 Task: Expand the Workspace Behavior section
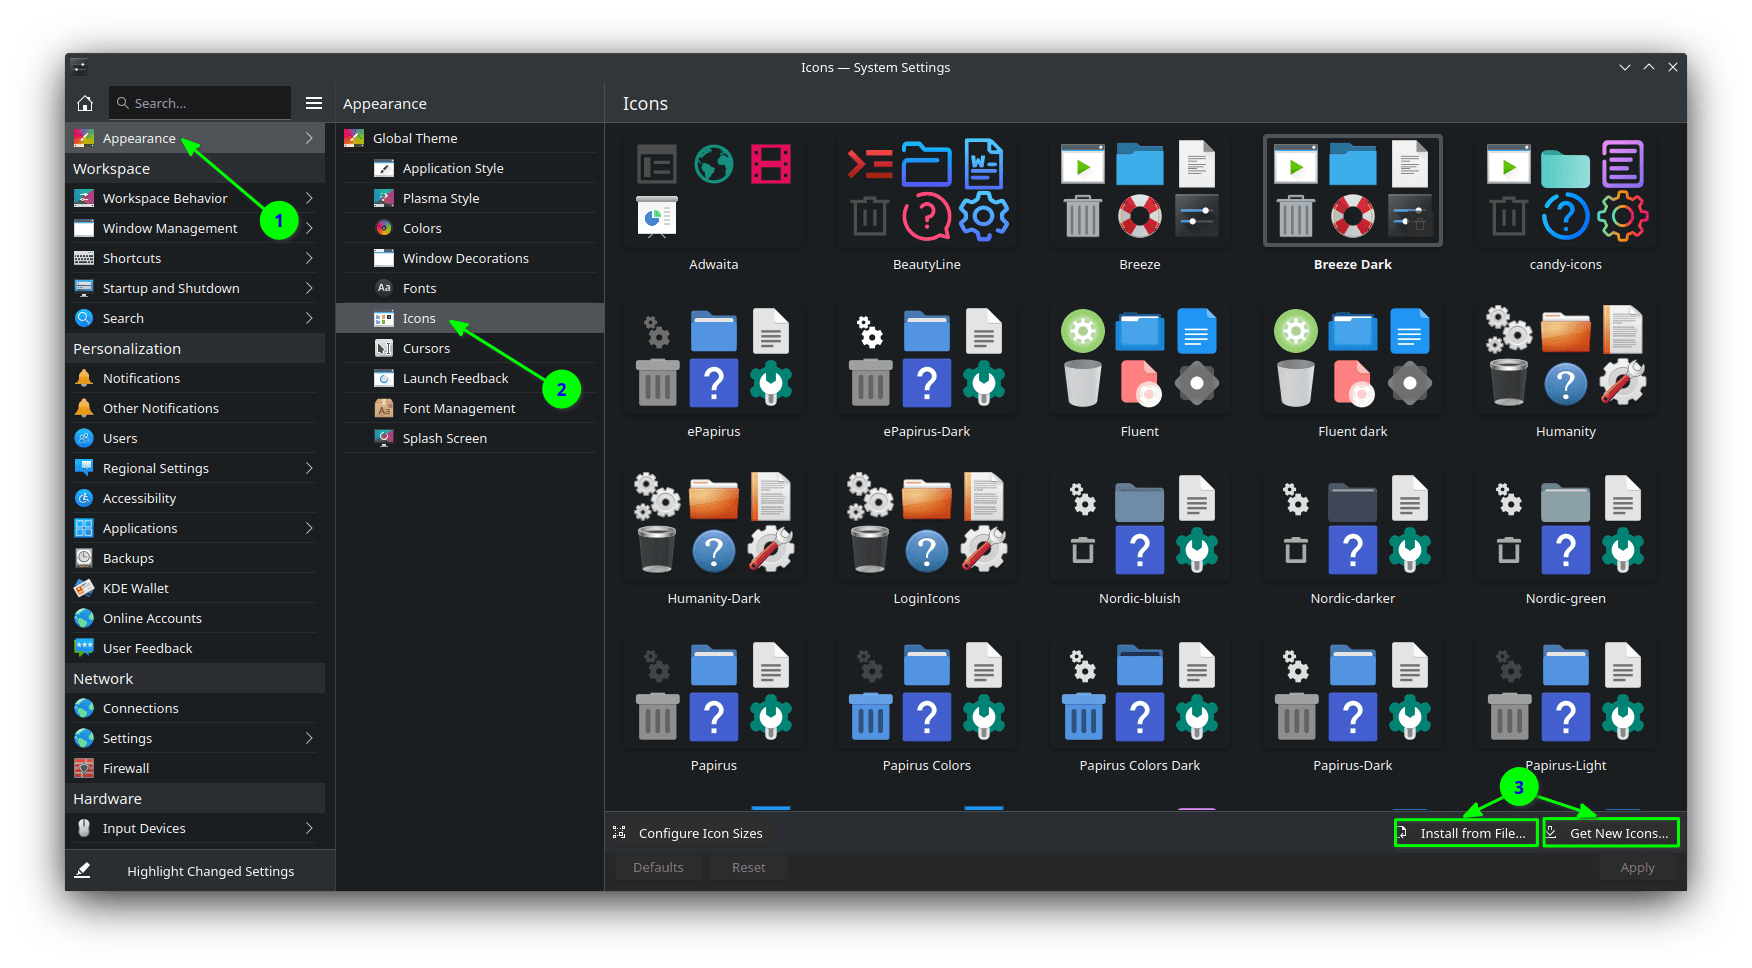pyautogui.click(x=165, y=198)
